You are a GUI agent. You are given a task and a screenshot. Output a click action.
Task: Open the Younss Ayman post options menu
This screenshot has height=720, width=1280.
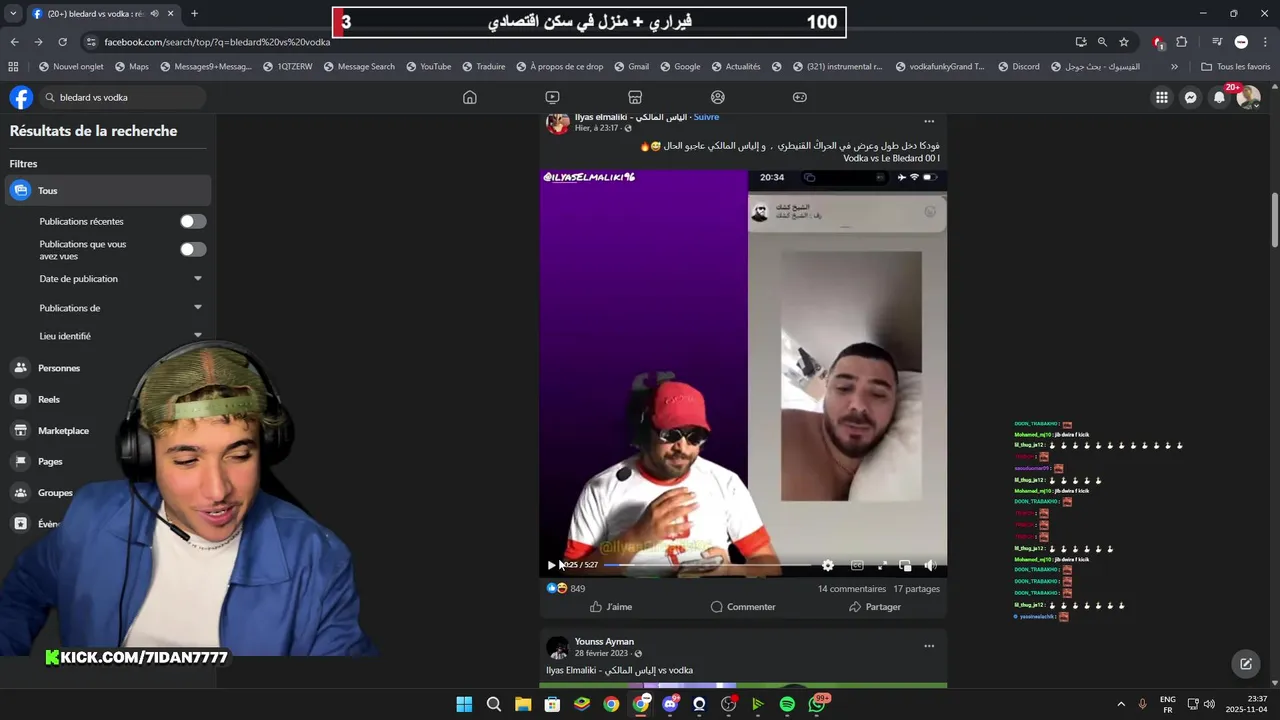point(929,646)
